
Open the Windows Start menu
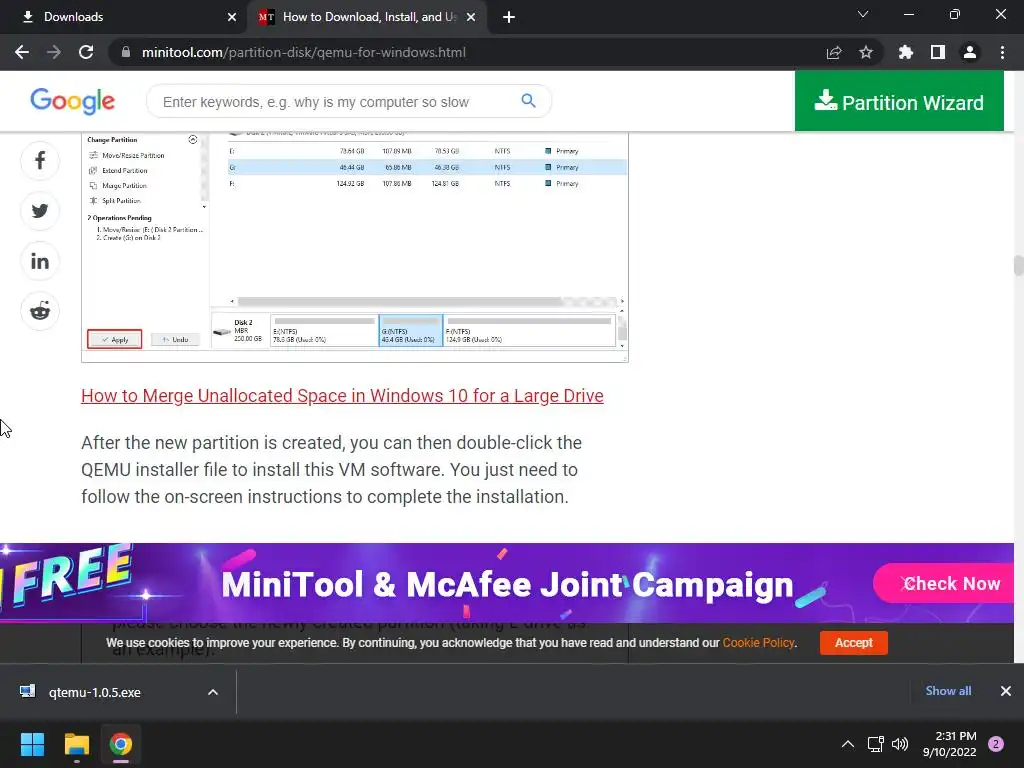32,744
